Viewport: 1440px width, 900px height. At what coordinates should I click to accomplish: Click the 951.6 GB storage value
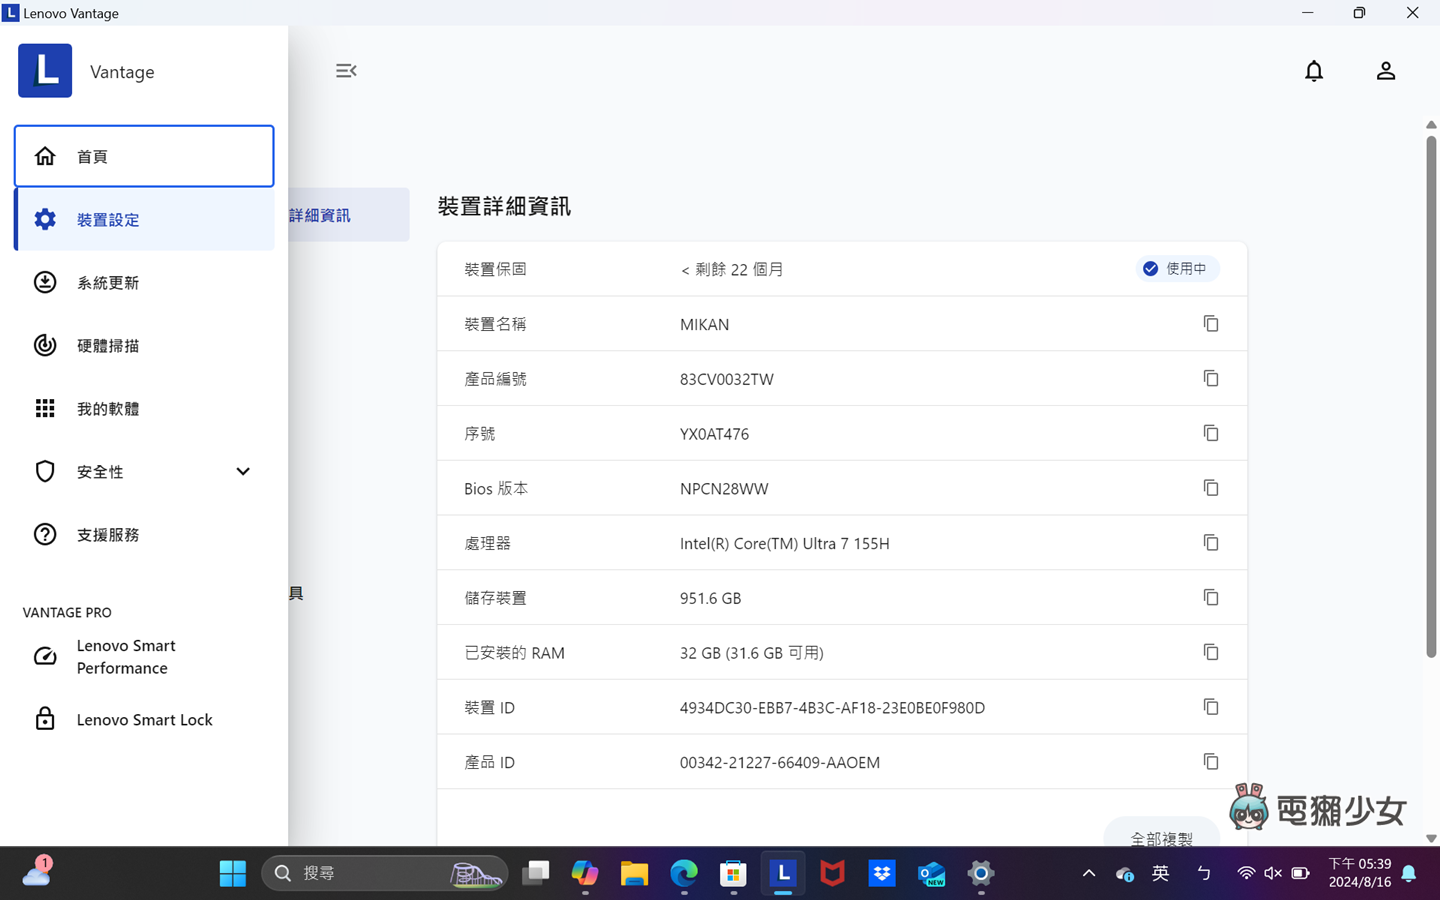(x=710, y=598)
